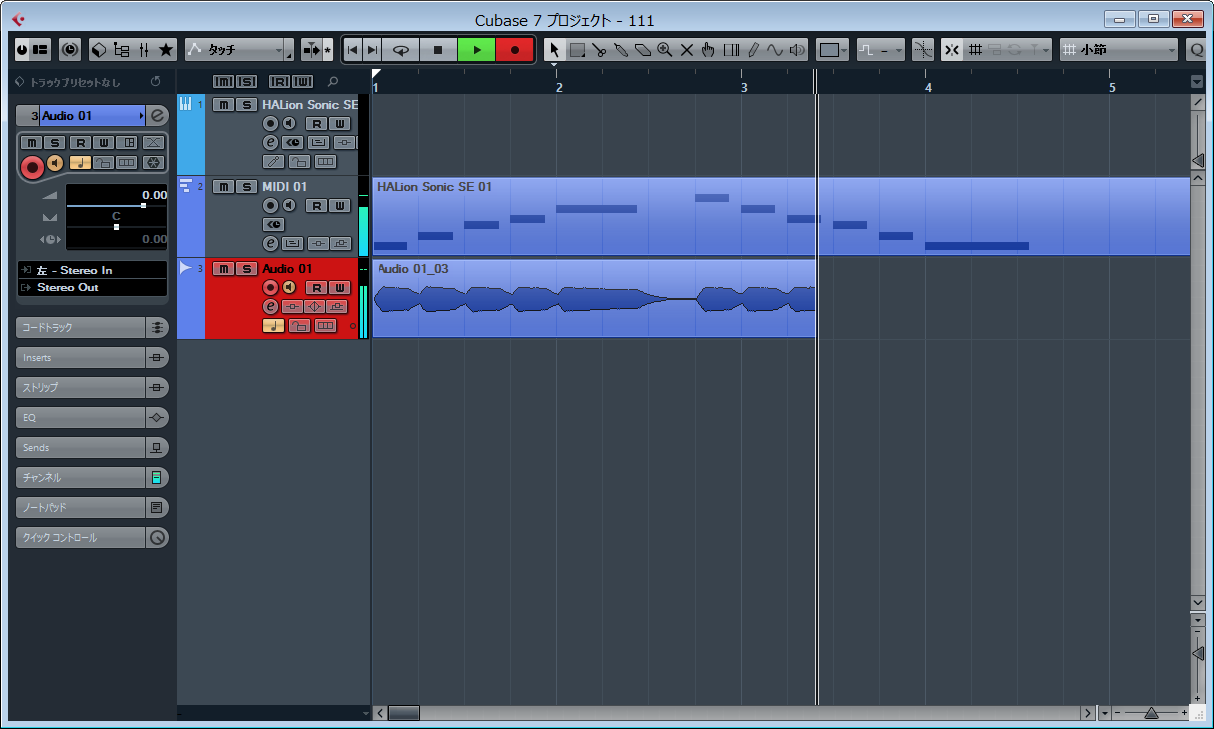Solo the MIDI 01 track
Image resolution: width=1214 pixels, height=729 pixels.
246,187
